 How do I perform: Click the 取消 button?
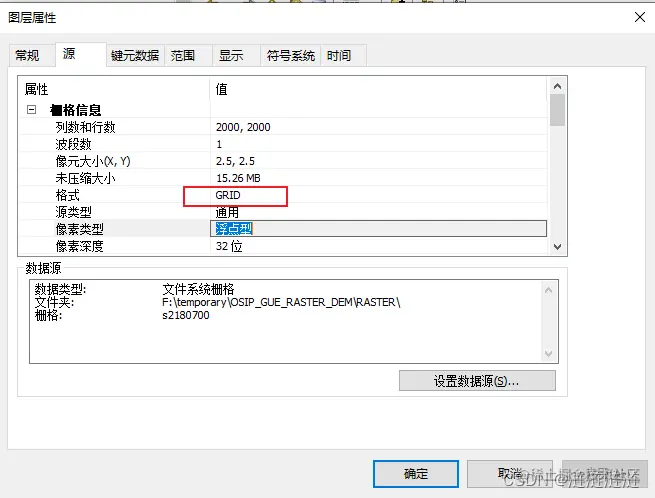510,474
